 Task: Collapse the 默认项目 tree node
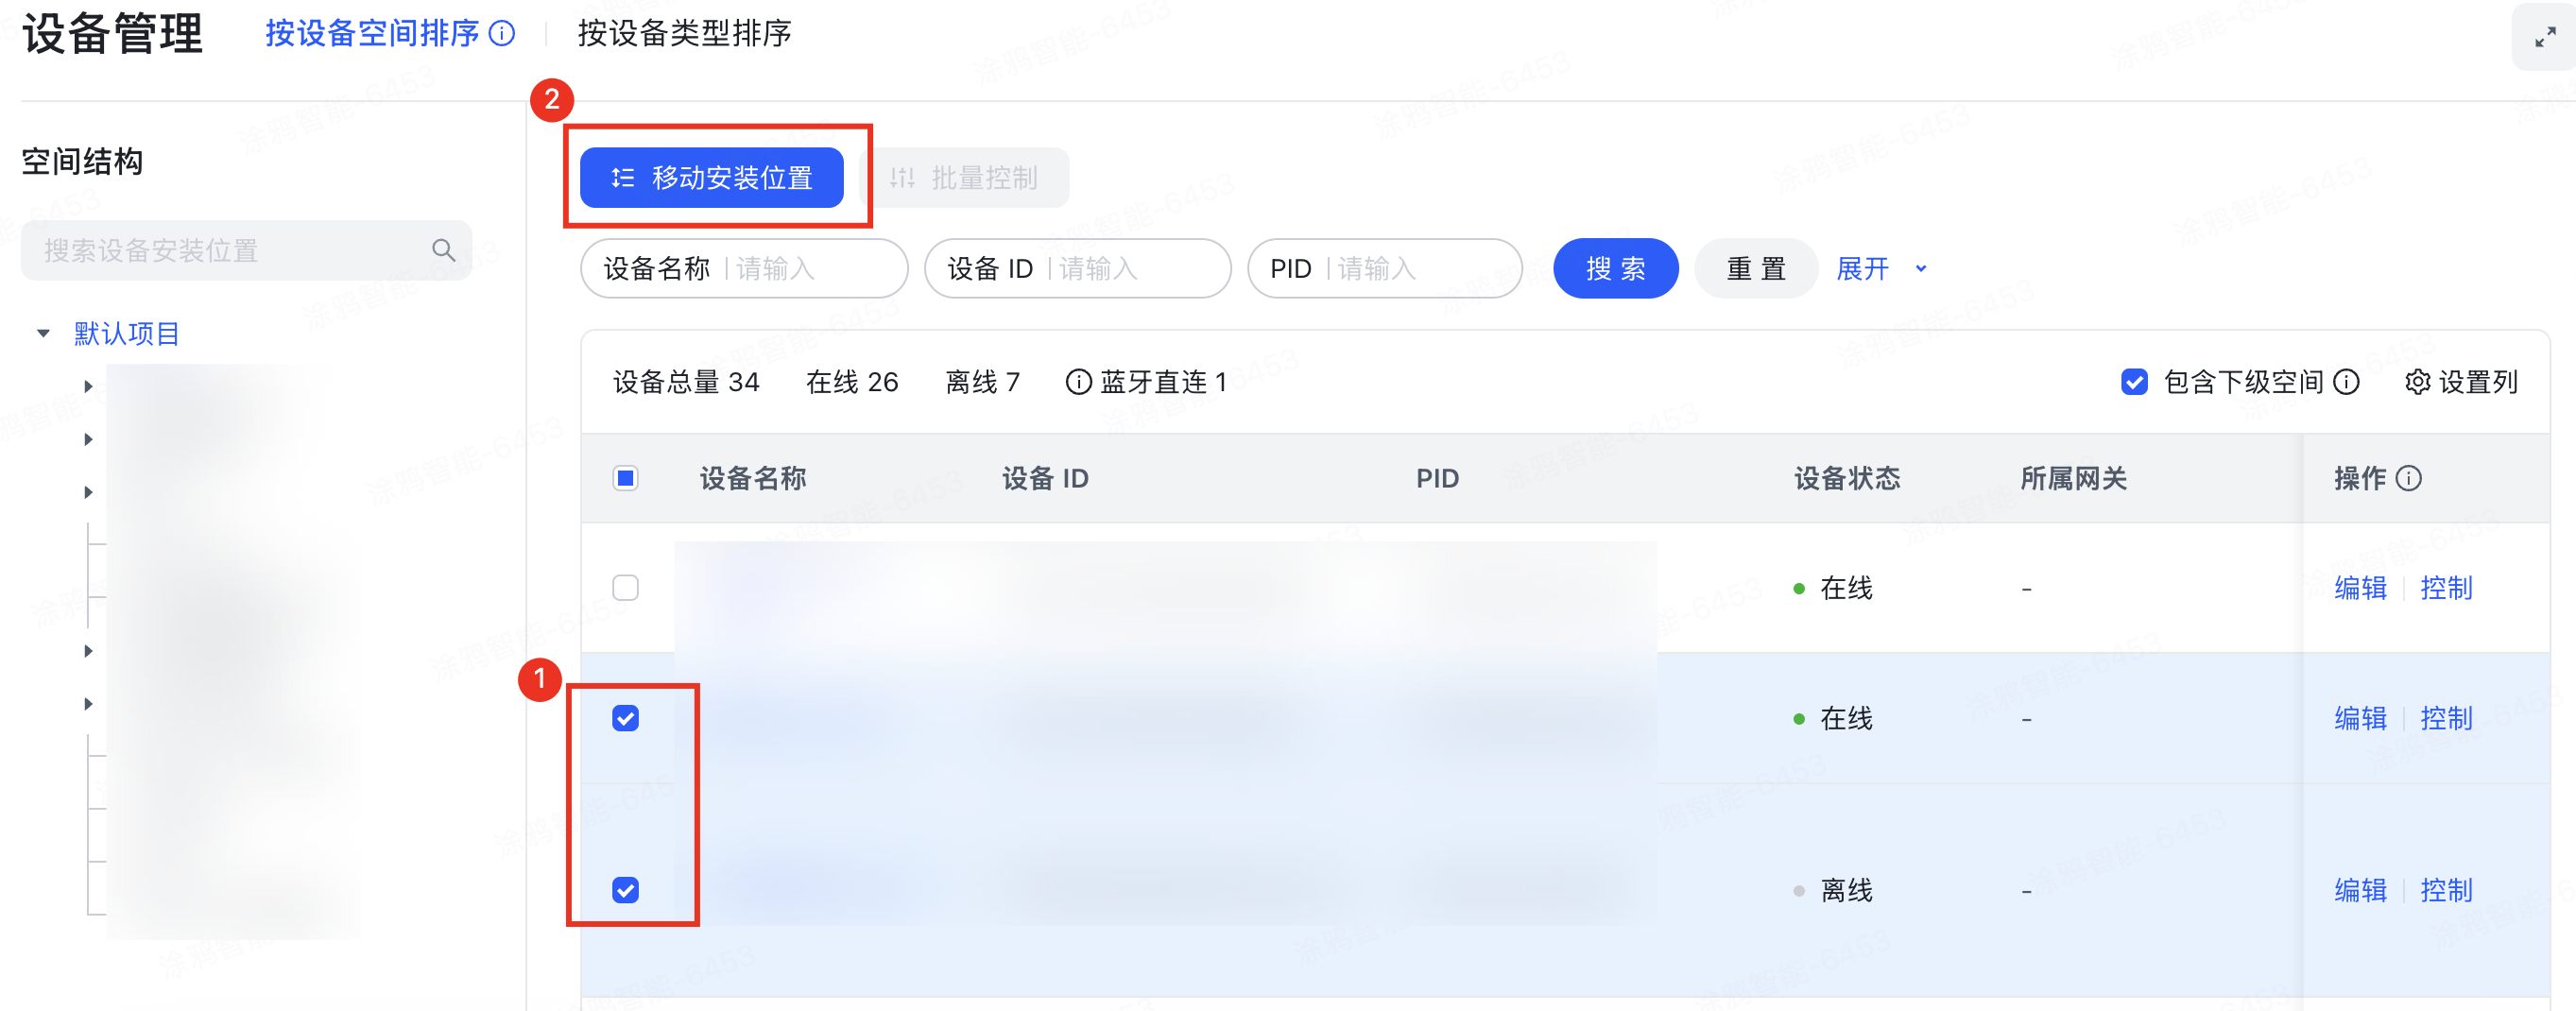42,332
